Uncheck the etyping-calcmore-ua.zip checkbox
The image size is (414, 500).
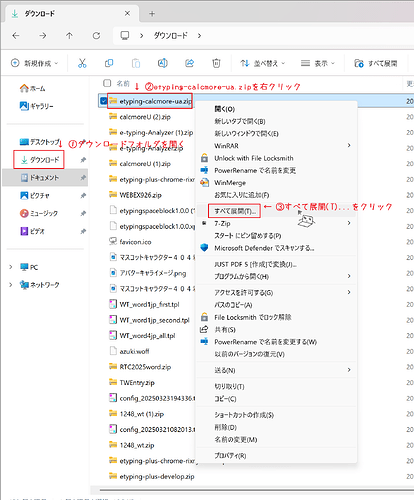(104, 101)
